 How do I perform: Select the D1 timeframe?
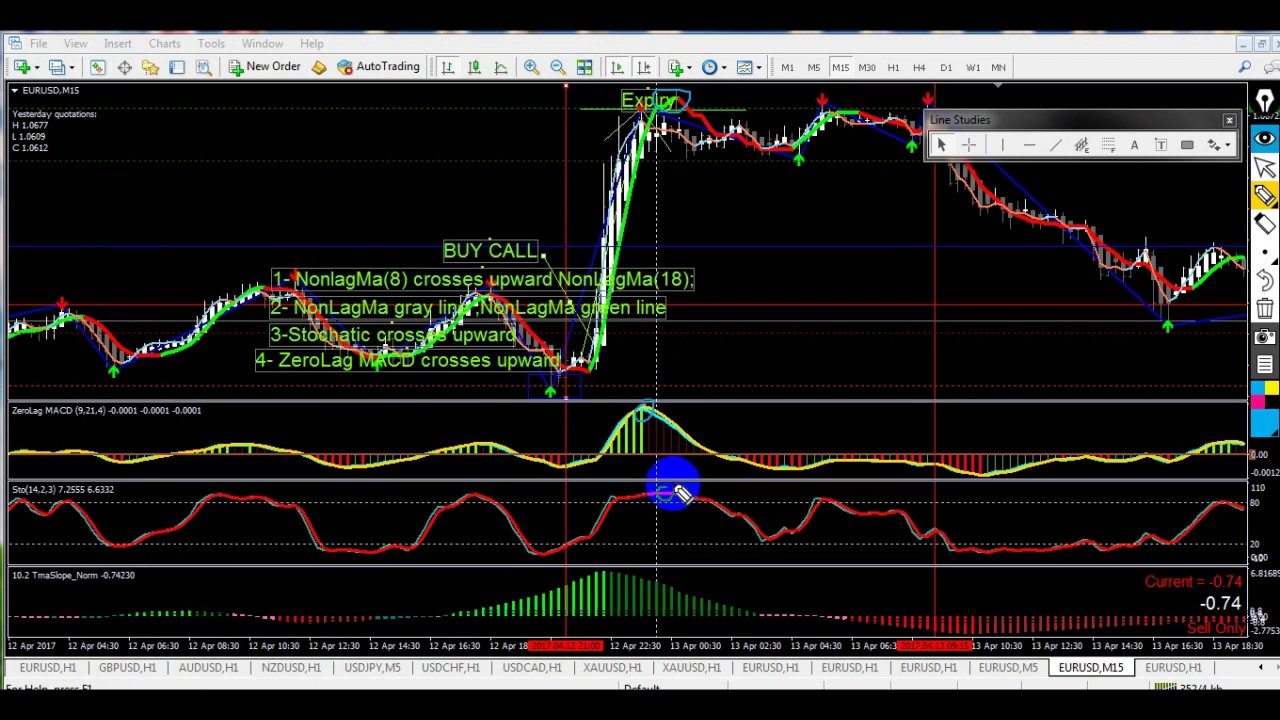(x=946, y=67)
